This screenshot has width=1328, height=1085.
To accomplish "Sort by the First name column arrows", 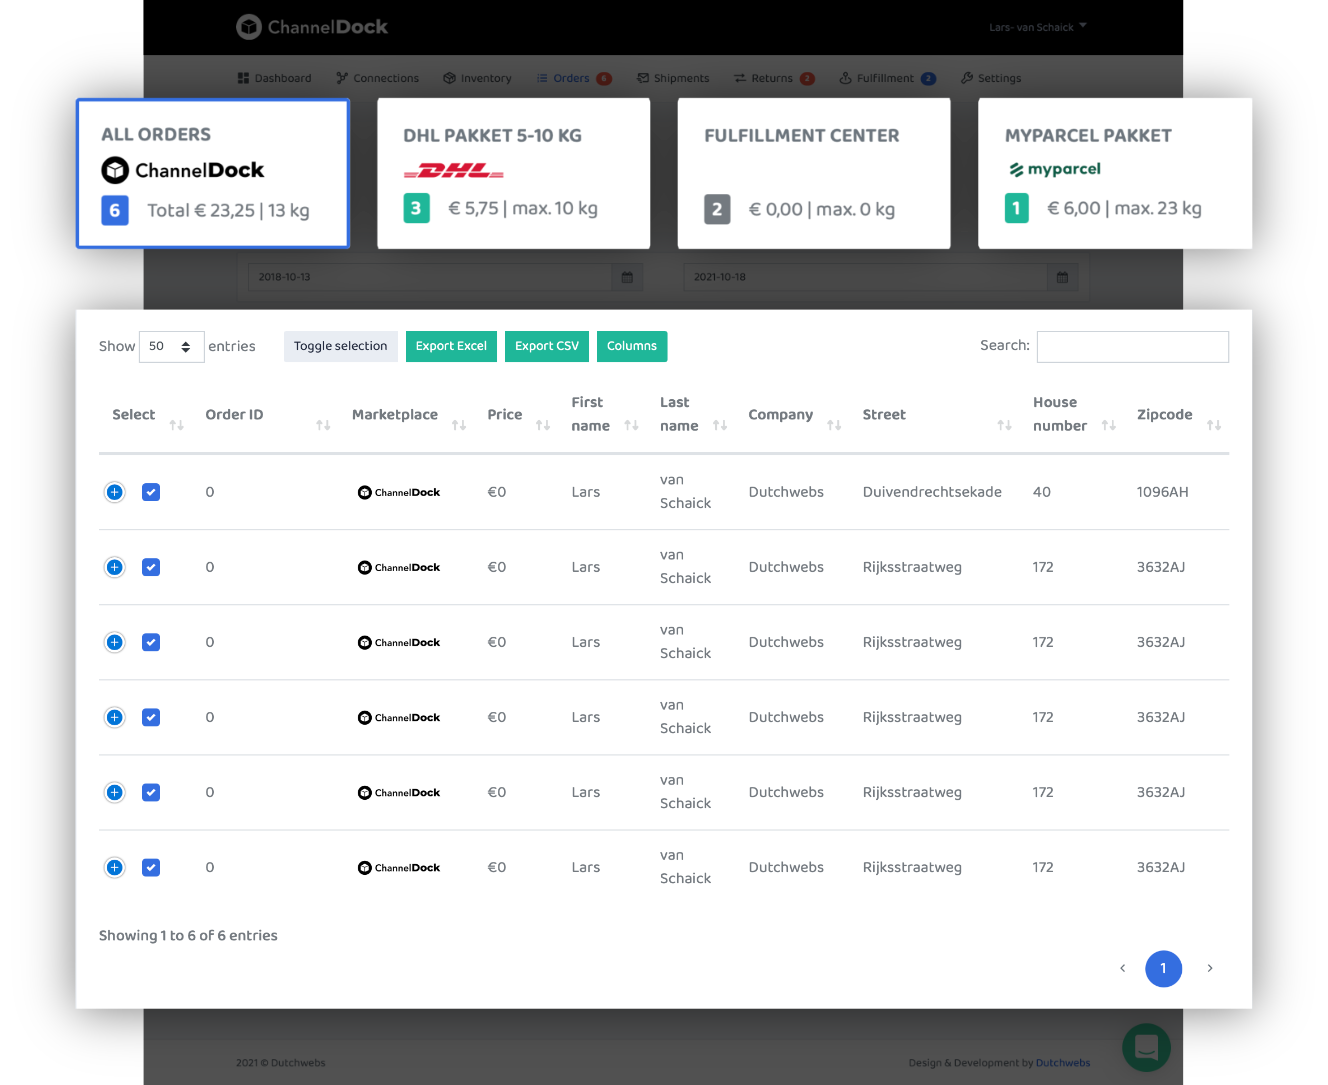I will [631, 426].
